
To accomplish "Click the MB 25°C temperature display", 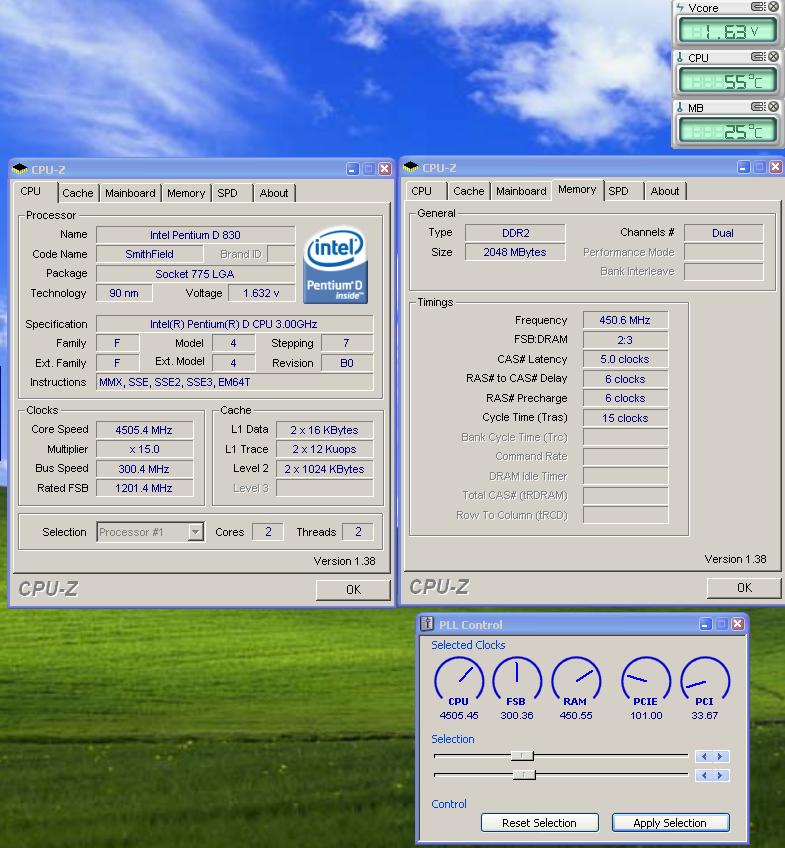I will (x=728, y=131).
